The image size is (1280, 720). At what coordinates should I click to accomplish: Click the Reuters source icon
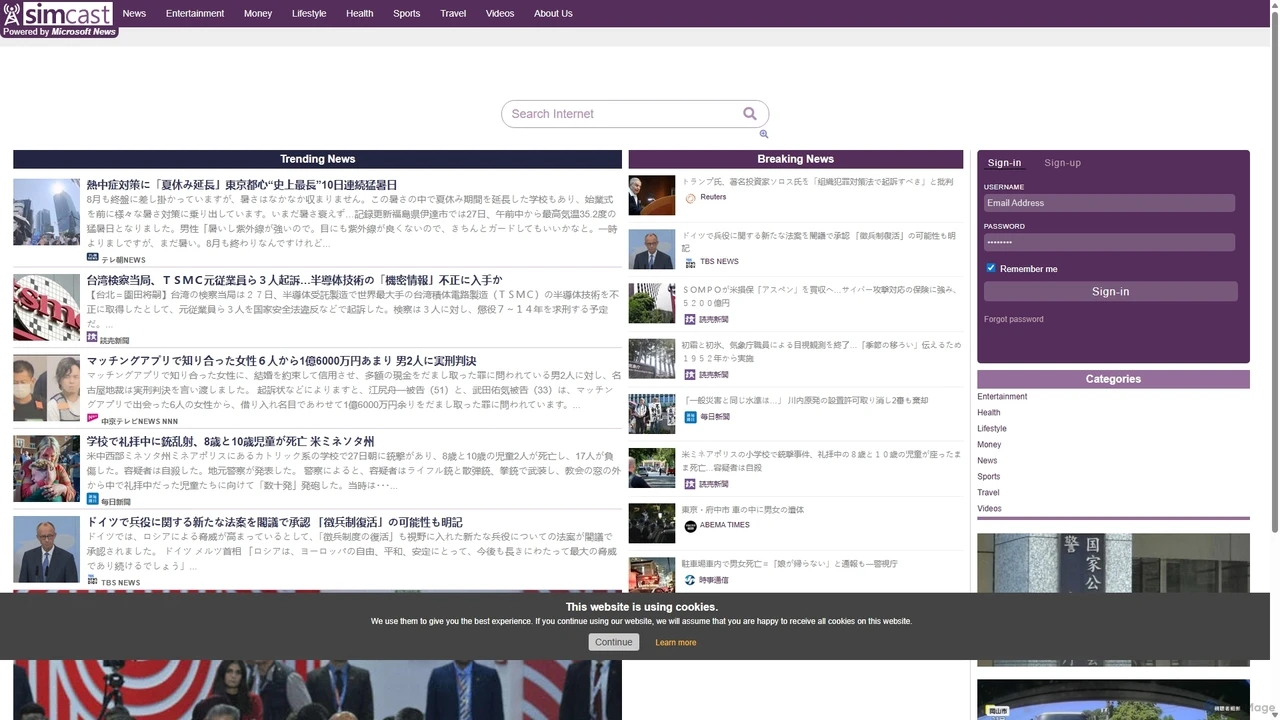pos(690,198)
